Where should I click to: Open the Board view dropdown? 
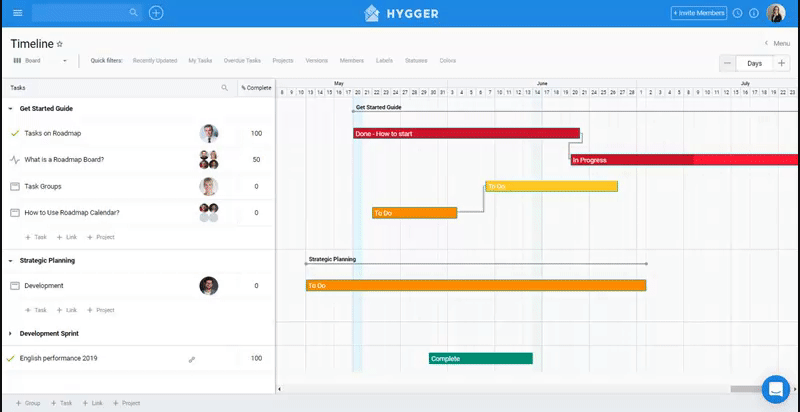[40, 61]
